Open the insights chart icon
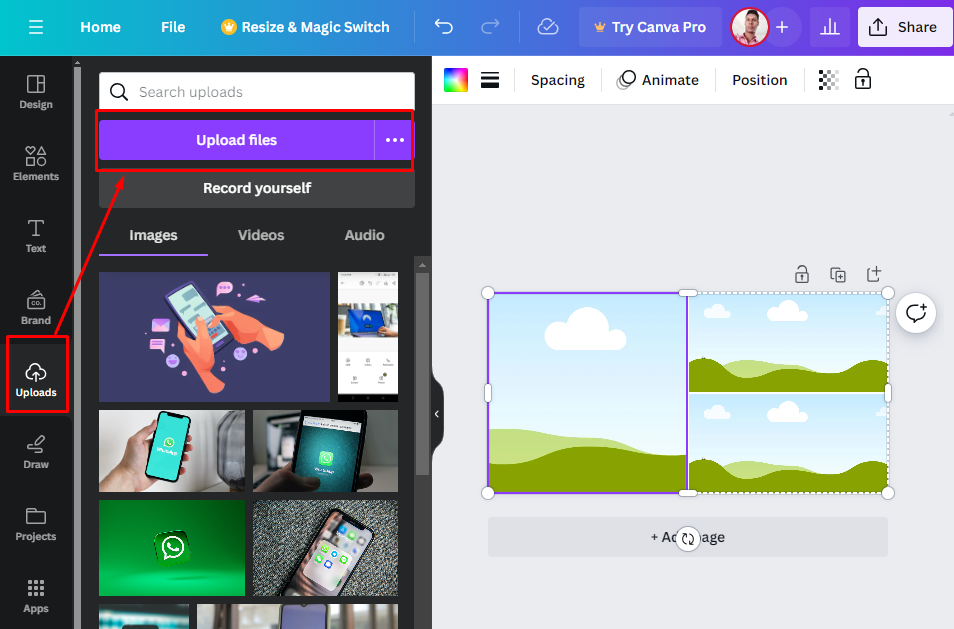 [x=829, y=27]
